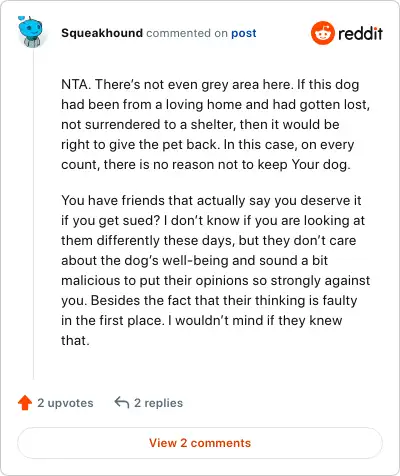Open Squeakhound's blue Snoo avatar
The image size is (400, 476).
click(x=30, y=31)
